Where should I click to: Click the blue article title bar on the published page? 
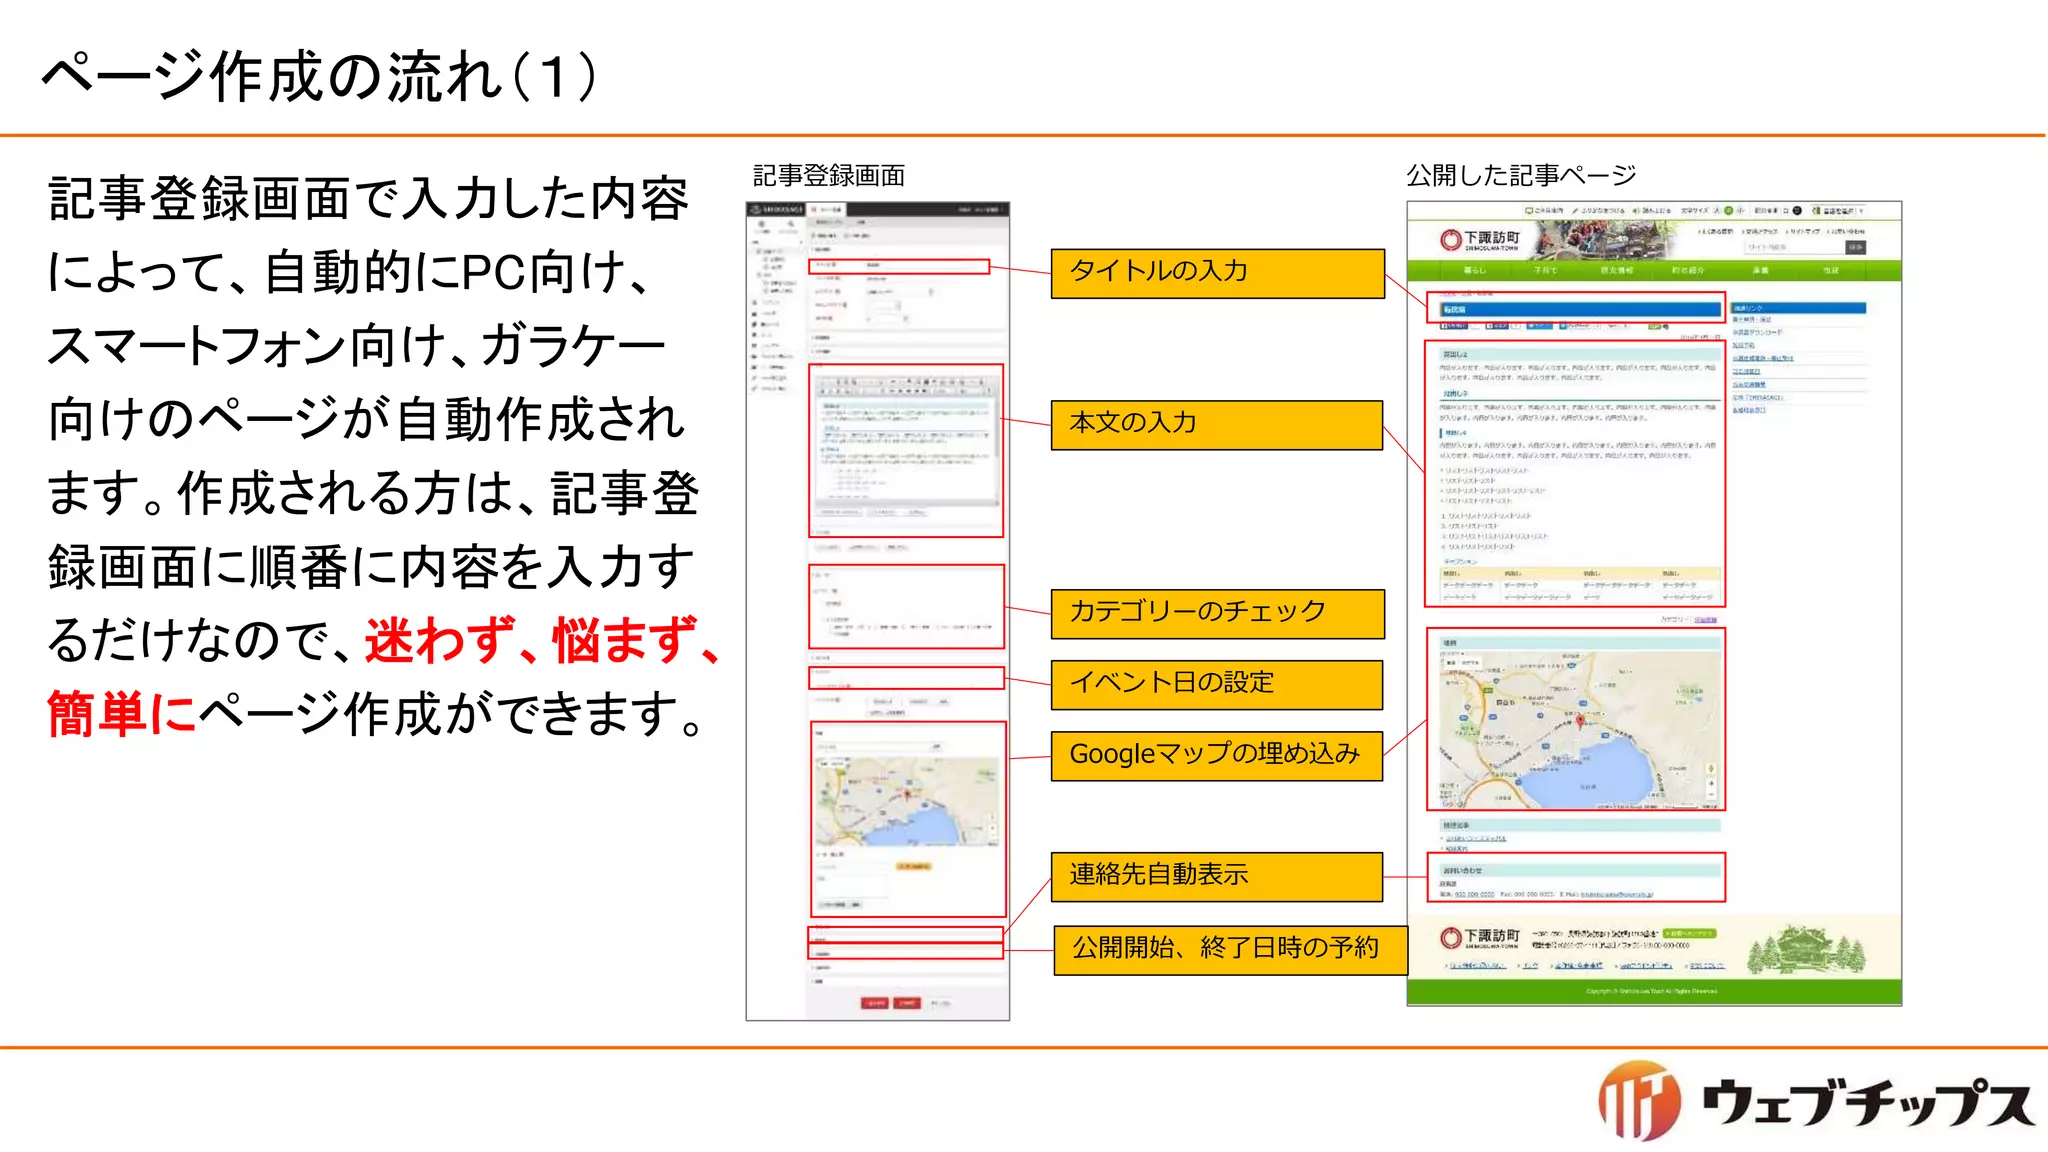point(1580,310)
